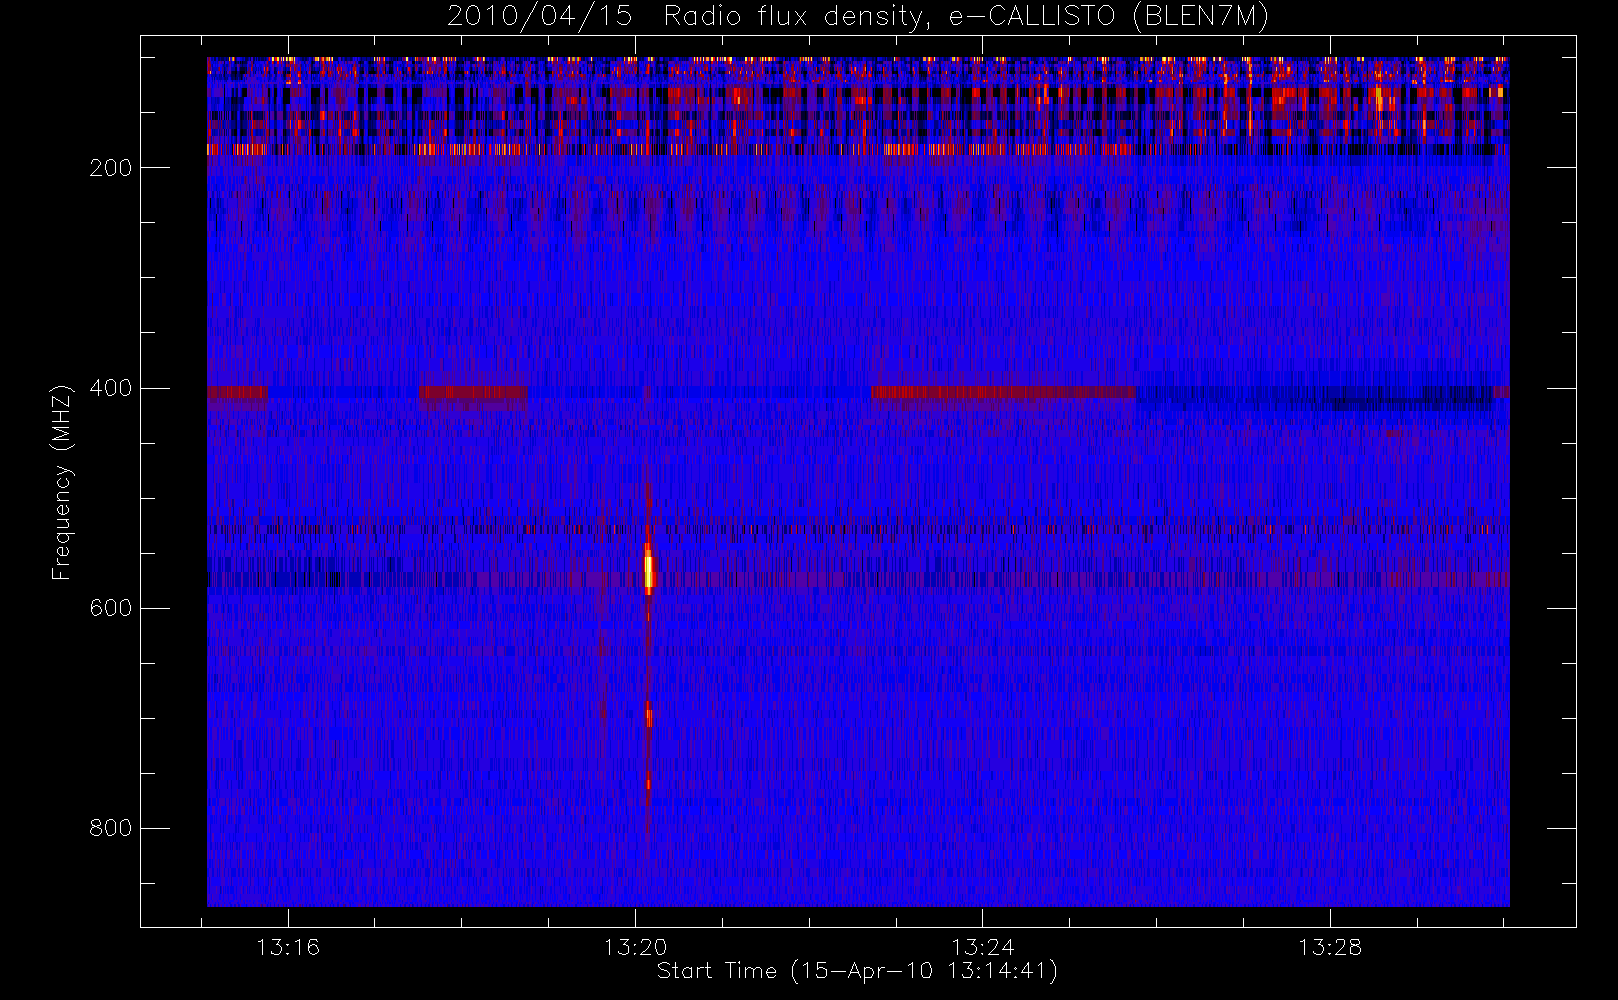Click the 13:16 time tick label
The width and height of the screenshot is (1618, 1000).
coord(288,947)
